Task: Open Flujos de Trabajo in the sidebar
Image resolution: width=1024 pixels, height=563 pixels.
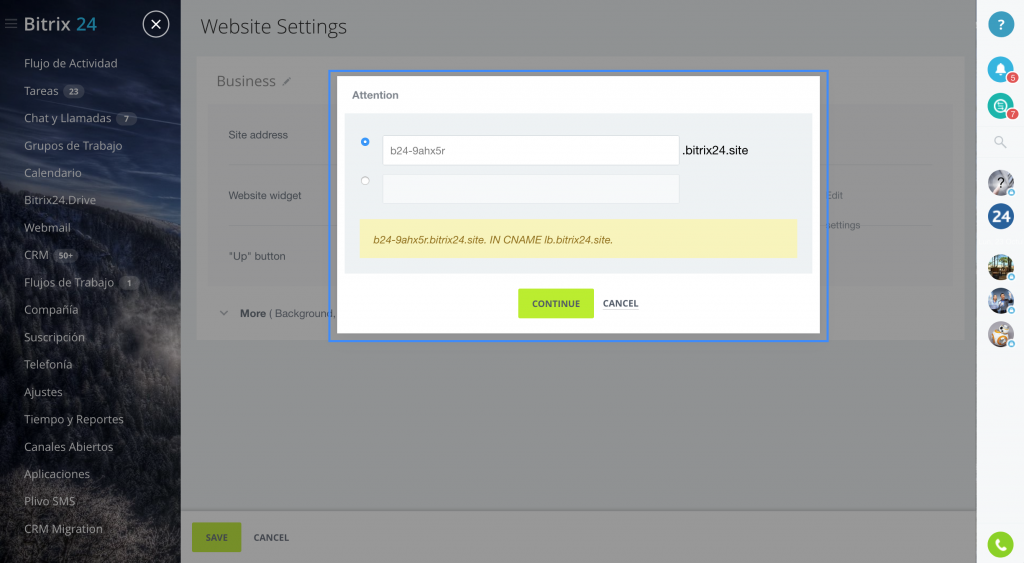Action: [x=69, y=282]
